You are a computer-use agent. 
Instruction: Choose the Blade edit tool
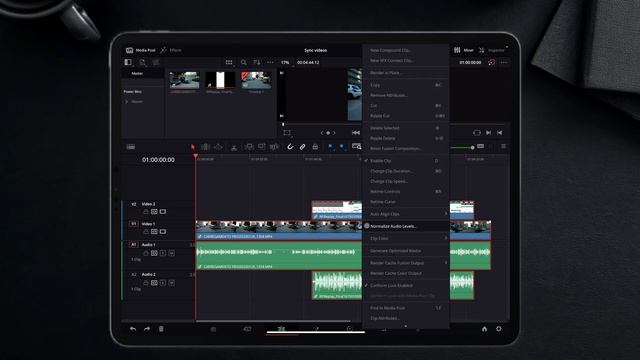pyautogui.click(x=234, y=147)
